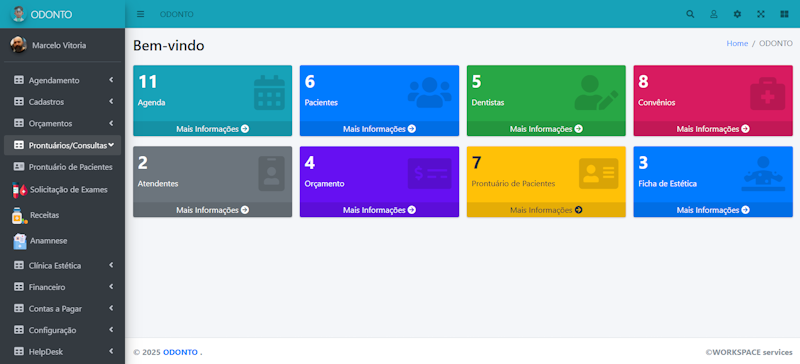Click arrow icon in Agenda Mais Informações
The height and width of the screenshot is (364, 800).
point(245,129)
